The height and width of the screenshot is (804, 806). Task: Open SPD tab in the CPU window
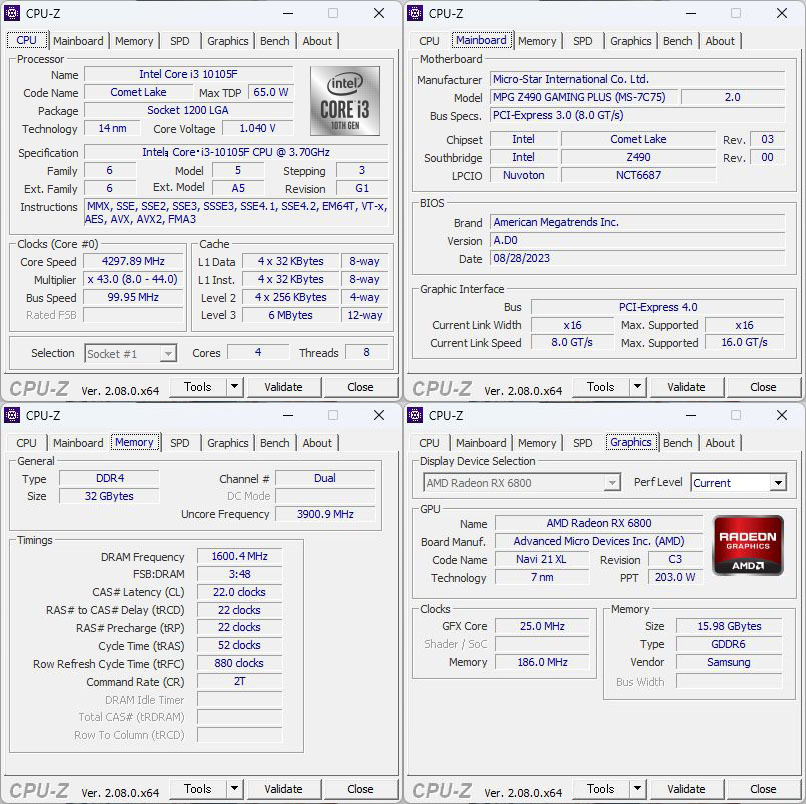click(x=179, y=41)
